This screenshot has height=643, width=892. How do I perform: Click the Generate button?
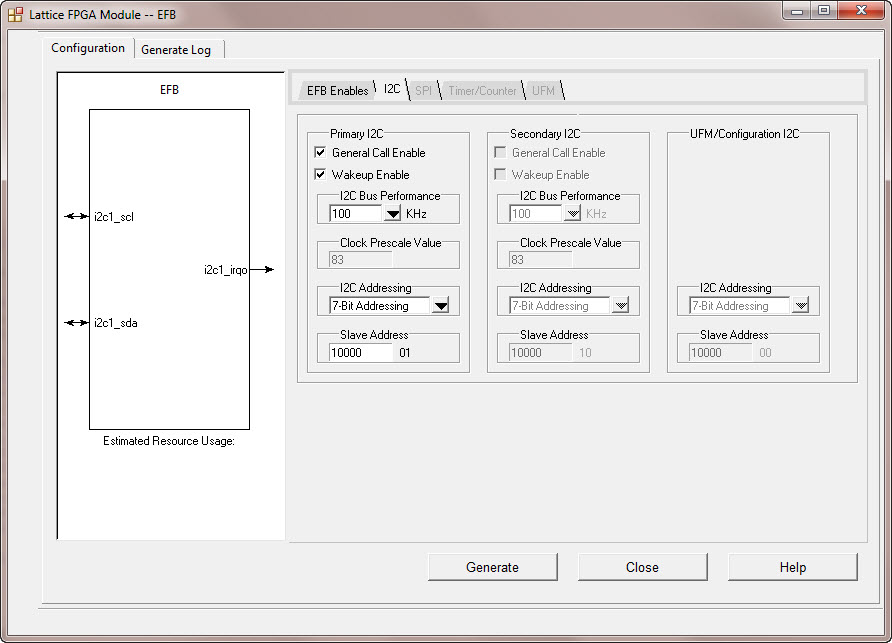click(x=492, y=567)
